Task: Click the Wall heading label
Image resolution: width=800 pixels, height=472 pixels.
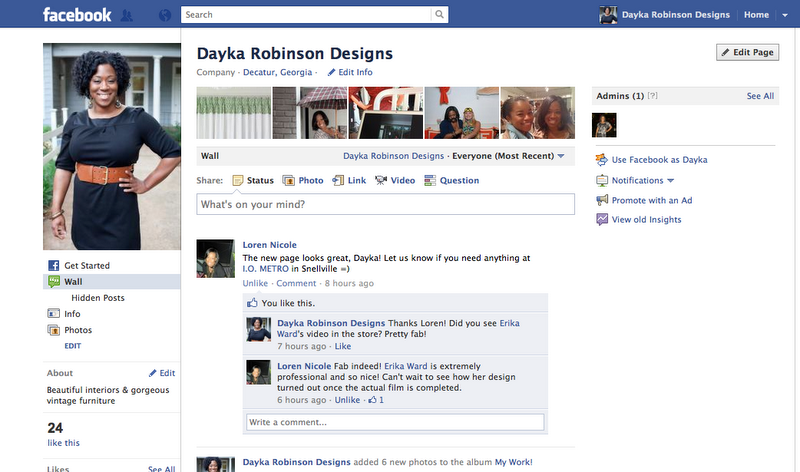Action: pos(210,156)
